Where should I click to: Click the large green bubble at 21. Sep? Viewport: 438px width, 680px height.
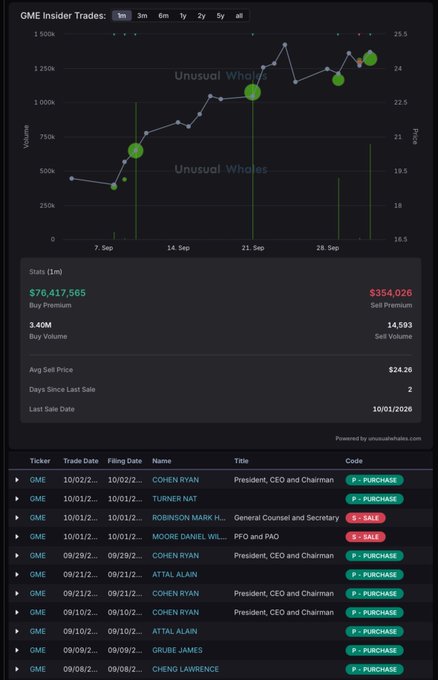pos(252,92)
